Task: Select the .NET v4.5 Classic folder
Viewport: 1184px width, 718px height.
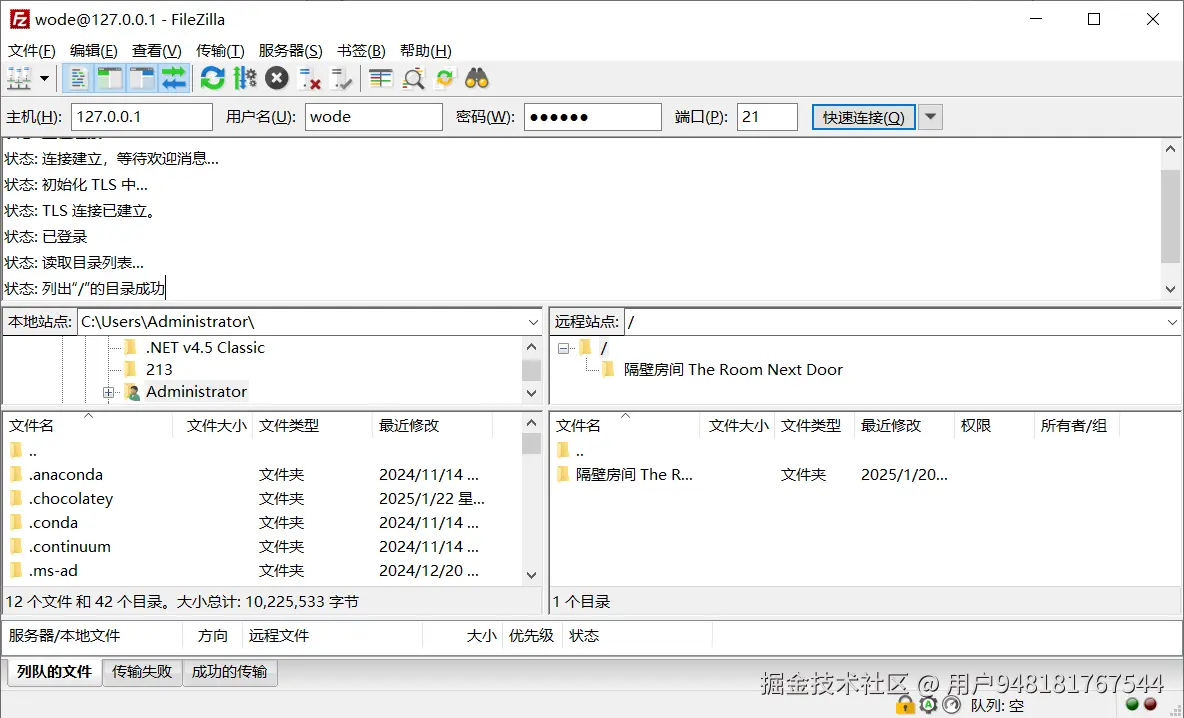Action: click(x=205, y=348)
